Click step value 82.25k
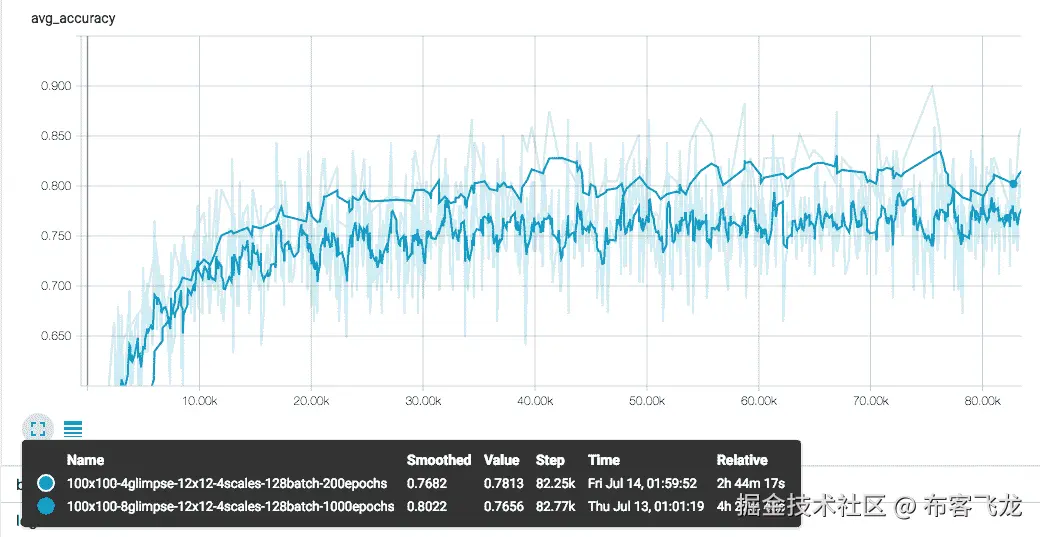 pos(556,483)
